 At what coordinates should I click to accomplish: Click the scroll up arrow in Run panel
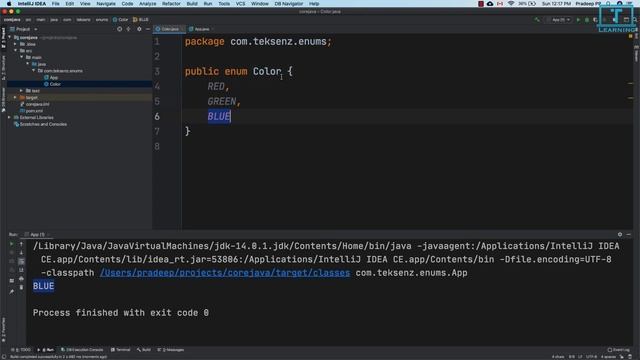21,244
